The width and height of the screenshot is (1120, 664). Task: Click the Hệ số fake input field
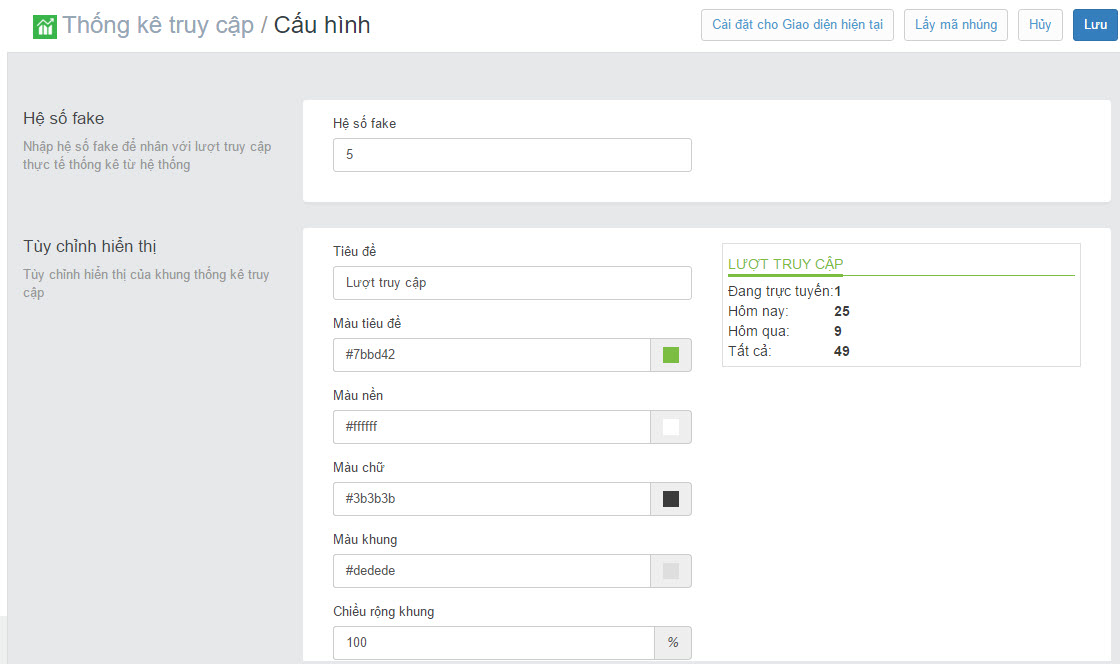pos(512,155)
